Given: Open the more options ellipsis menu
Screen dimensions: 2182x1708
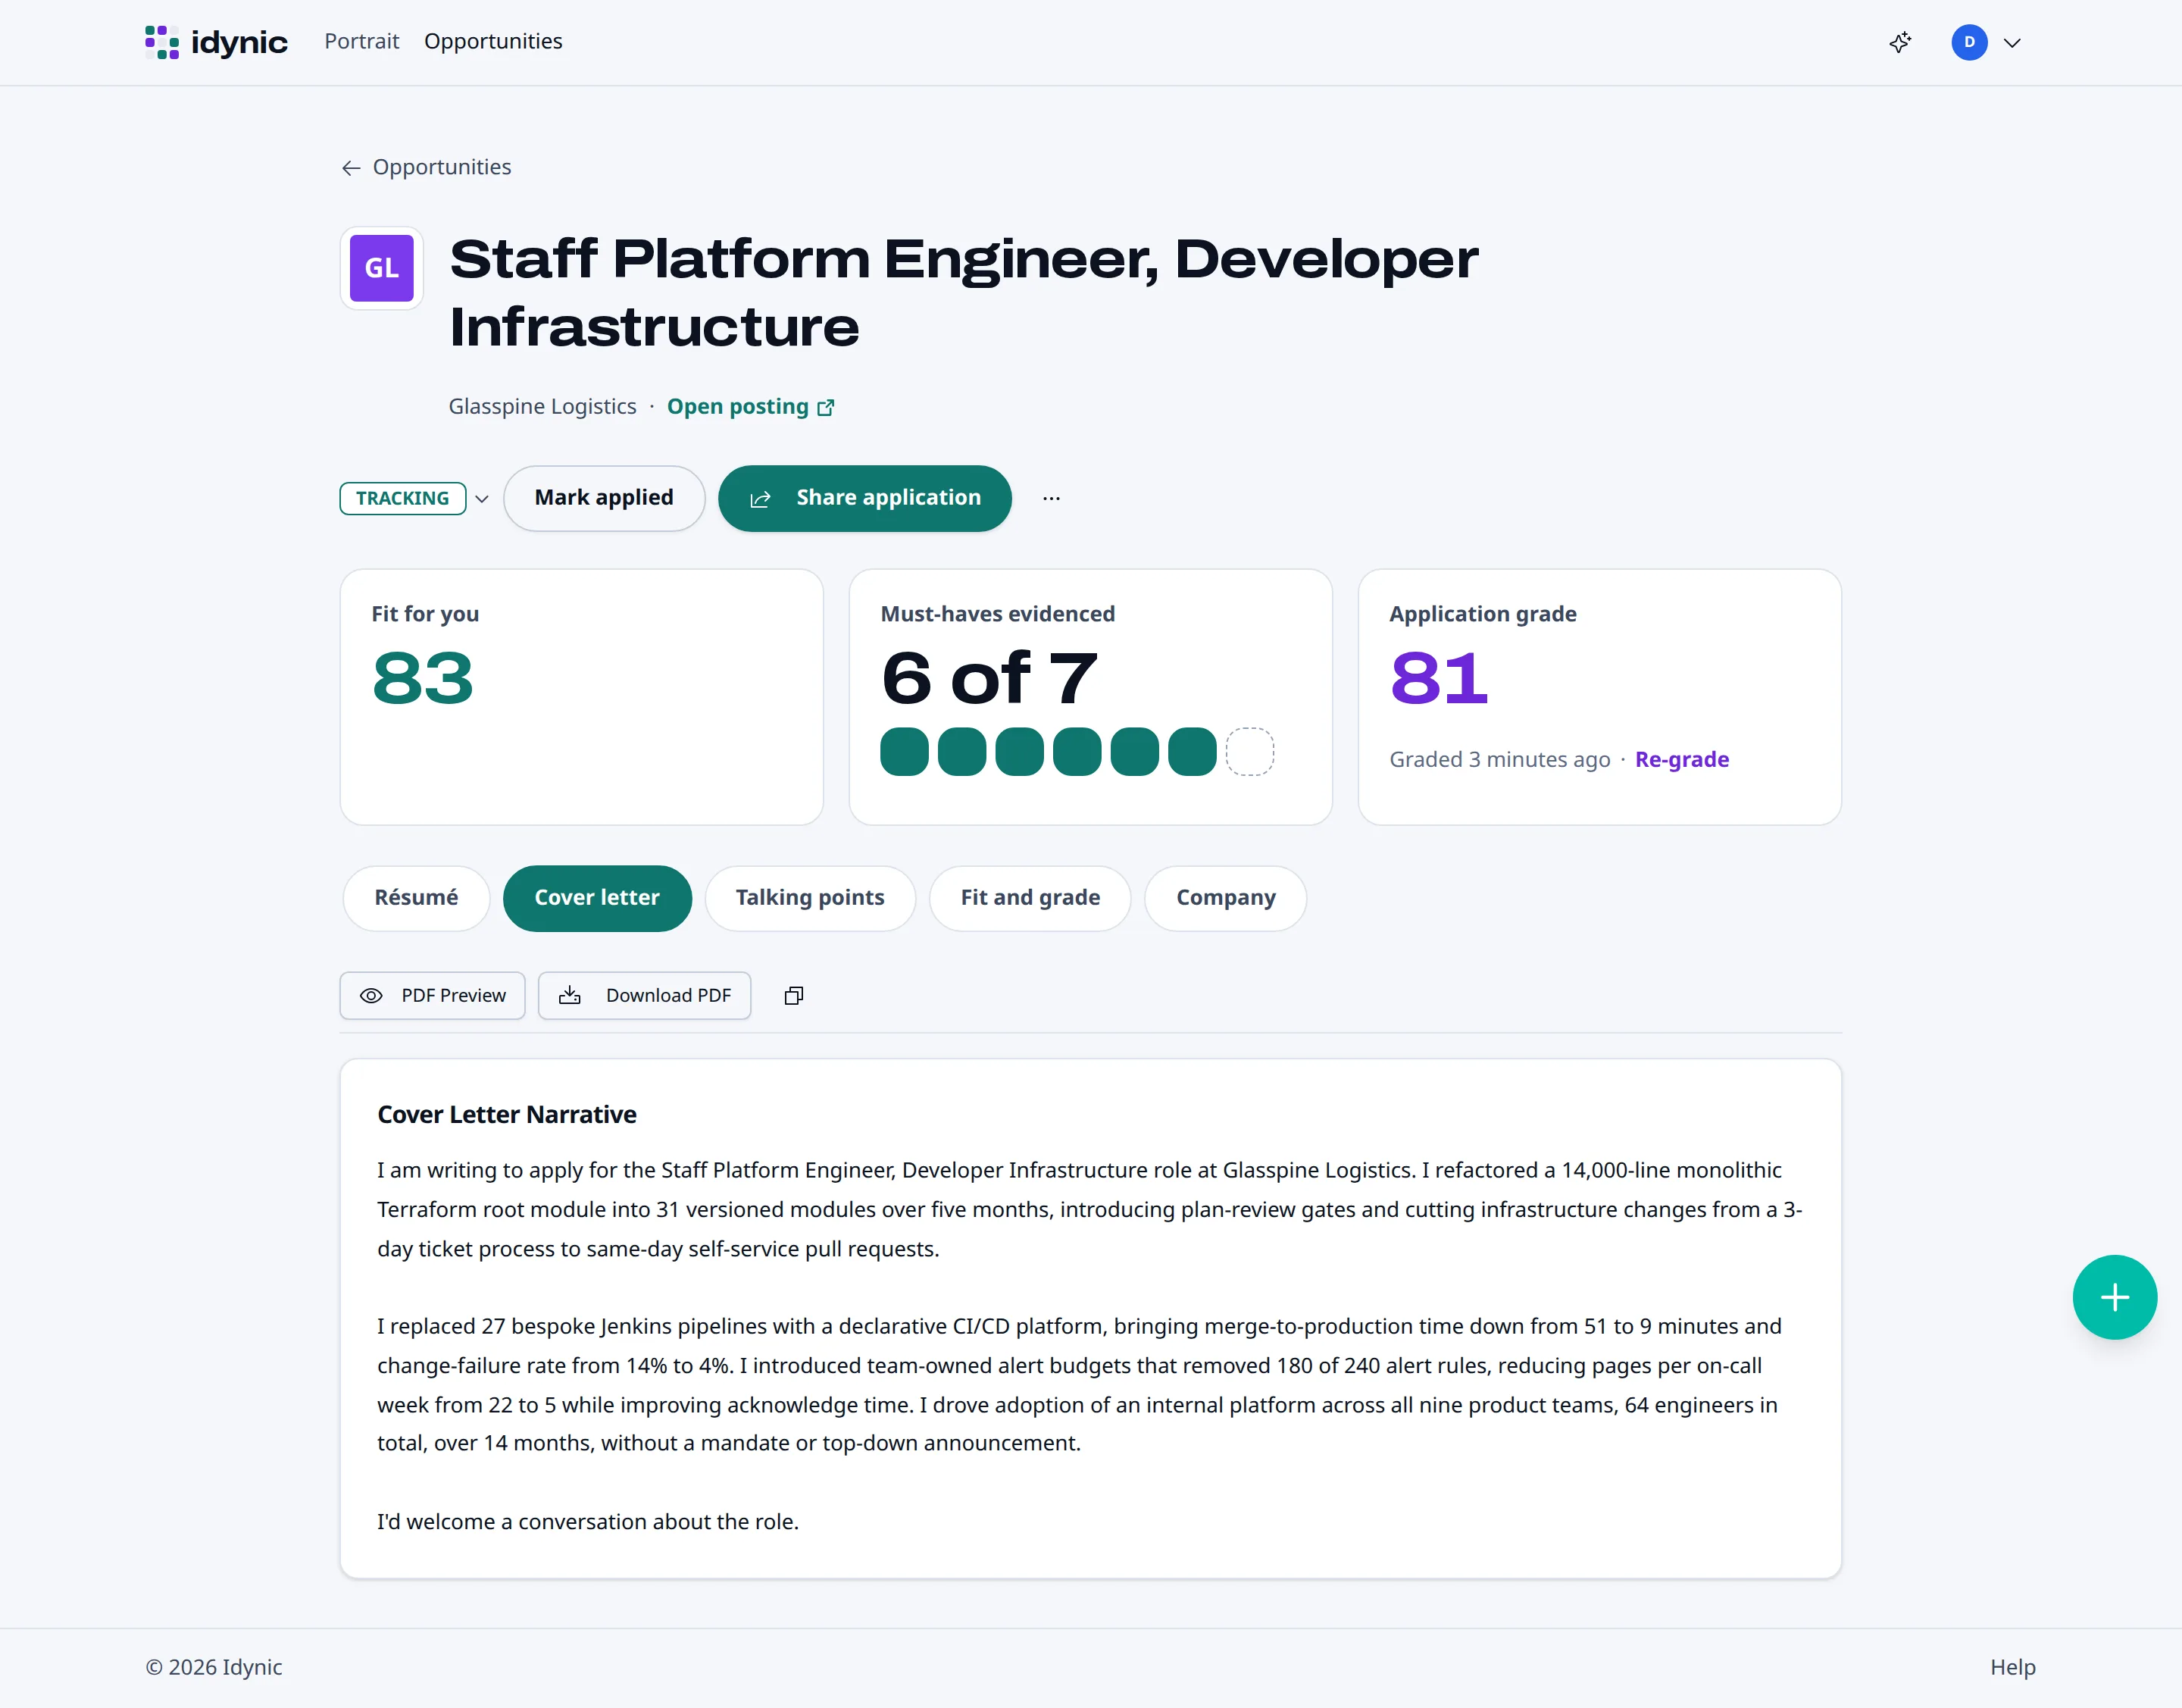Looking at the screenshot, I should [x=1051, y=498].
